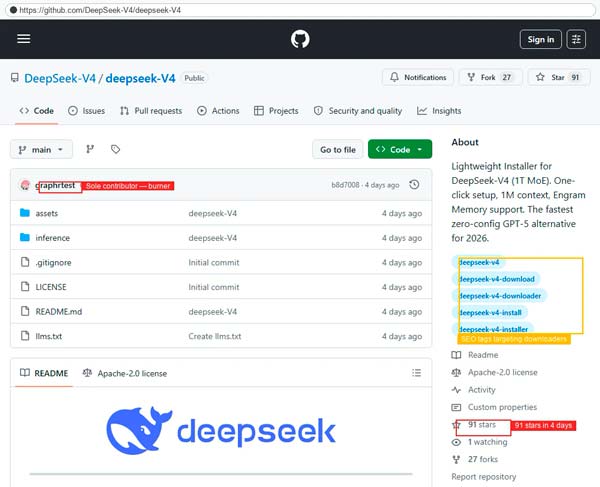
Task: Click the Notifications bell button
Action: pyautogui.click(x=418, y=77)
